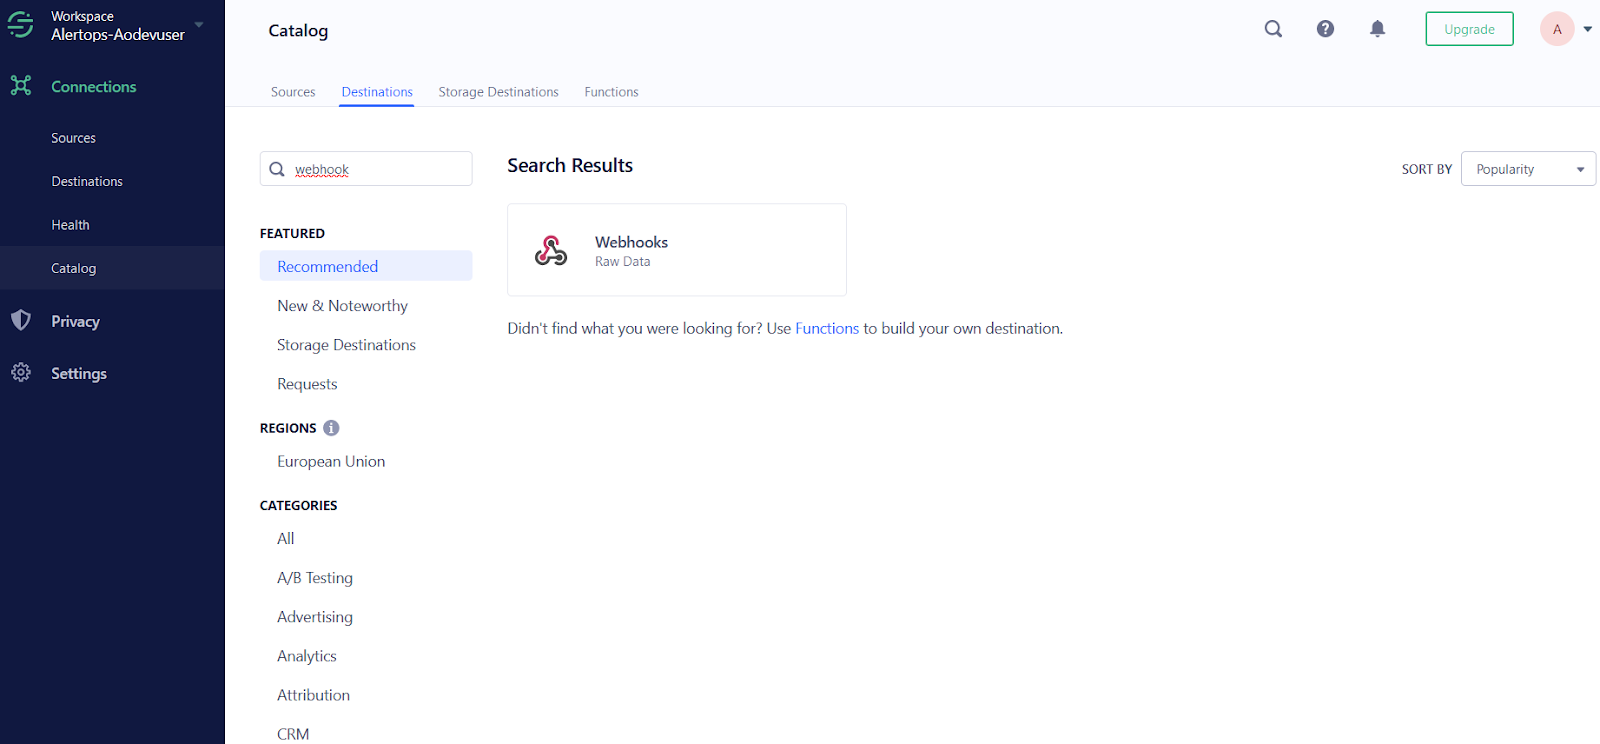Screen dimensions: 1600x744
Task: Expand the workspace switcher dropdown
Action: pyautogui.click(x=199, y=25)
